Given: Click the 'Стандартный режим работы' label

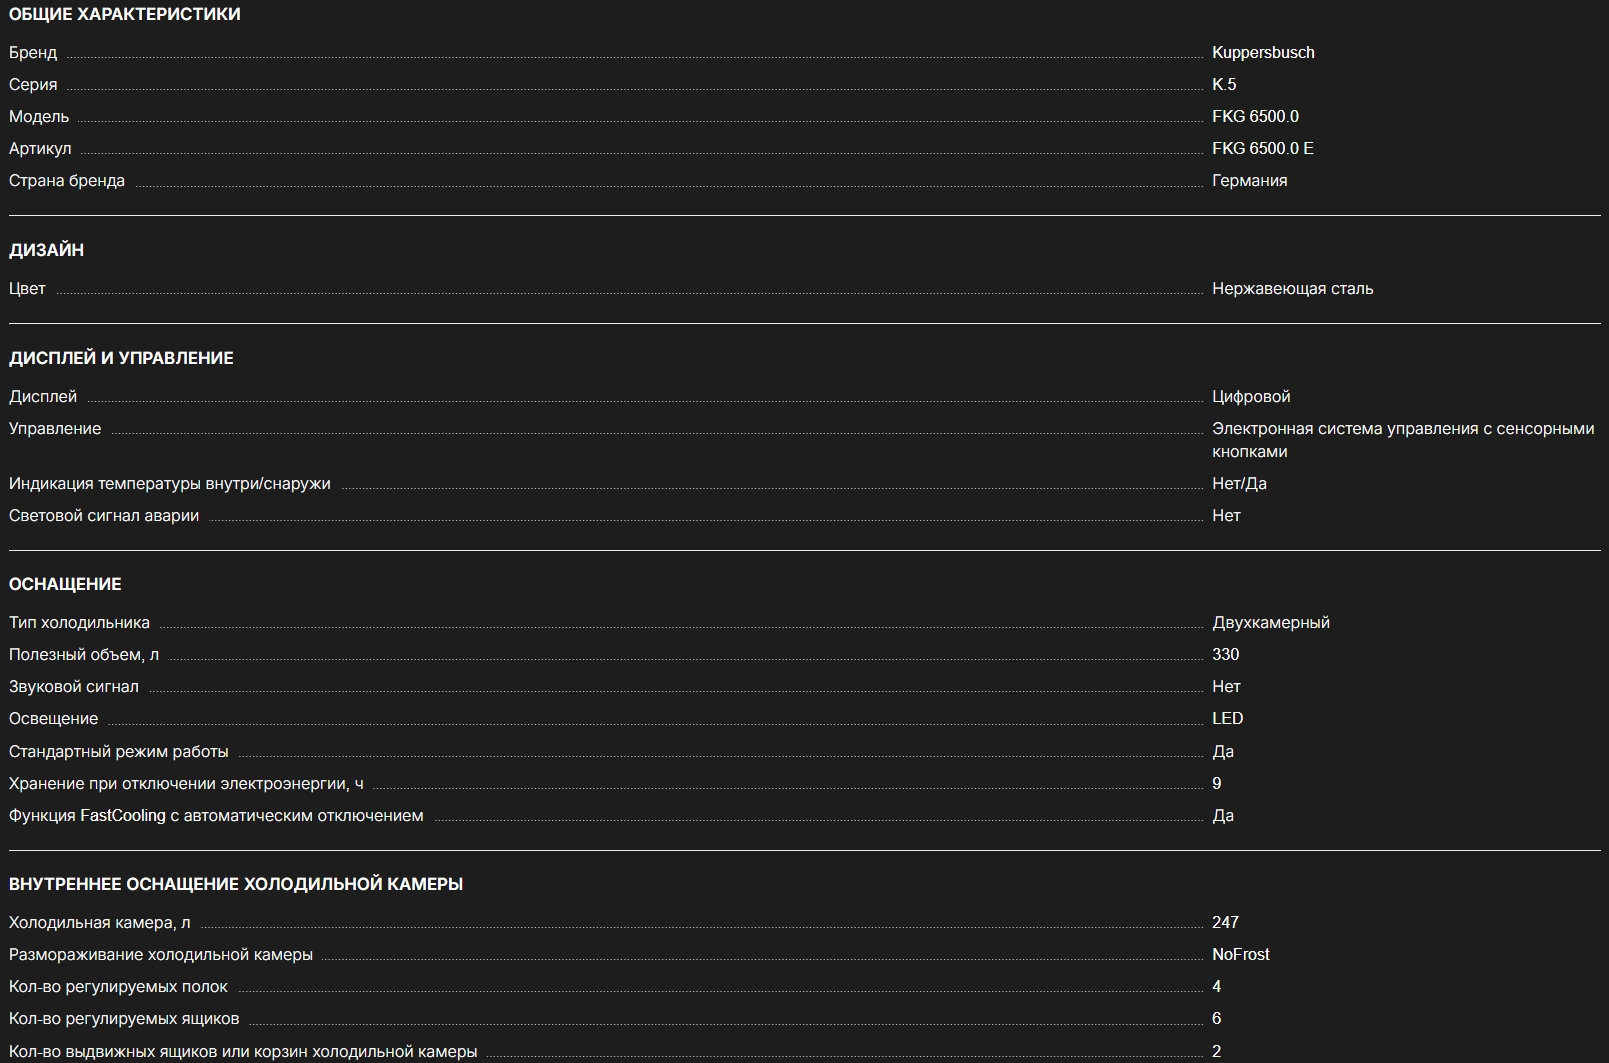Looking at the screenshot, I should (x=119, y=751).
